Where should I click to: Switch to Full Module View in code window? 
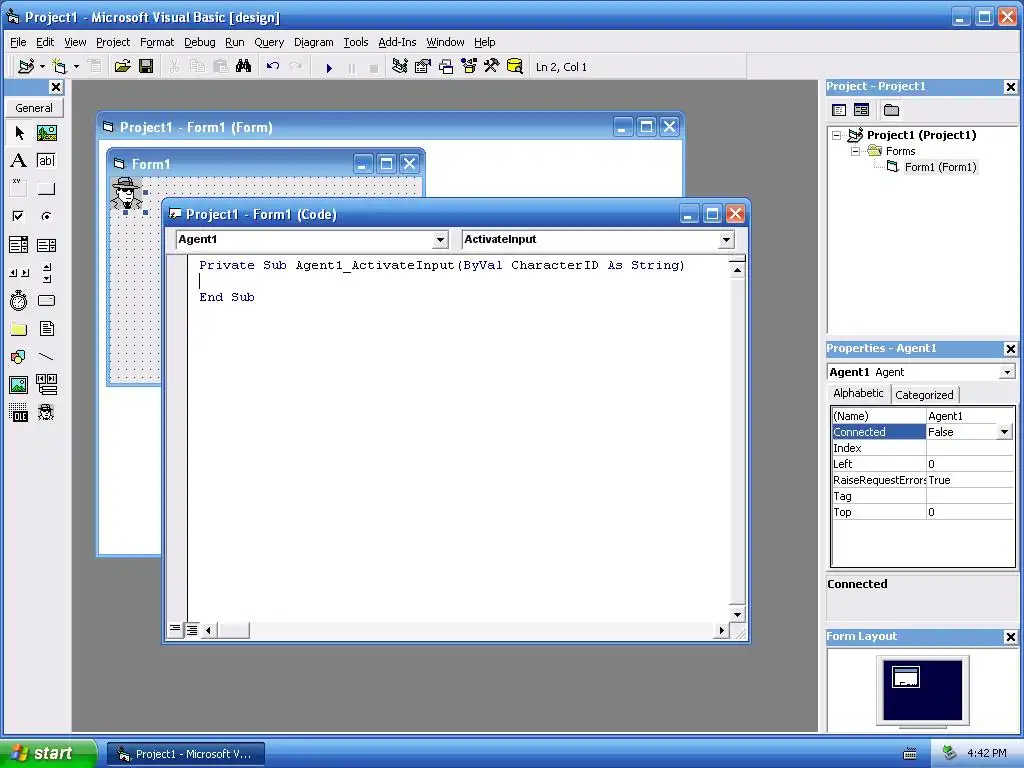click(192, 630)
